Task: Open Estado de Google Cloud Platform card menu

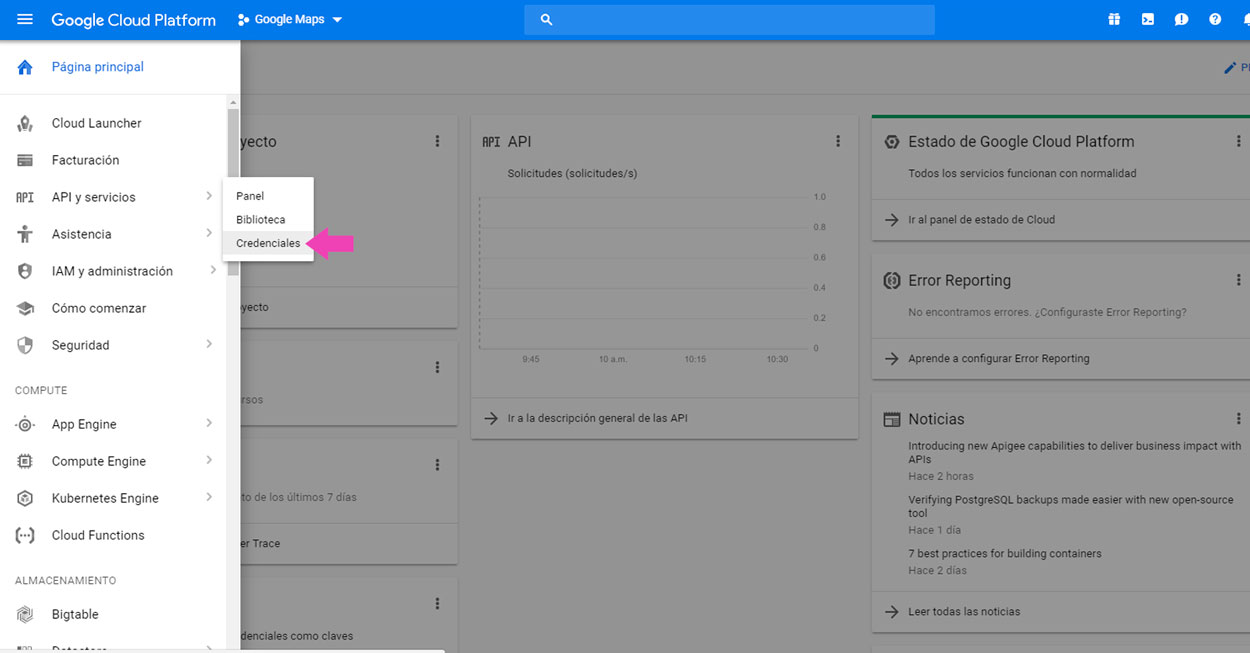Action: [1238, 141]
